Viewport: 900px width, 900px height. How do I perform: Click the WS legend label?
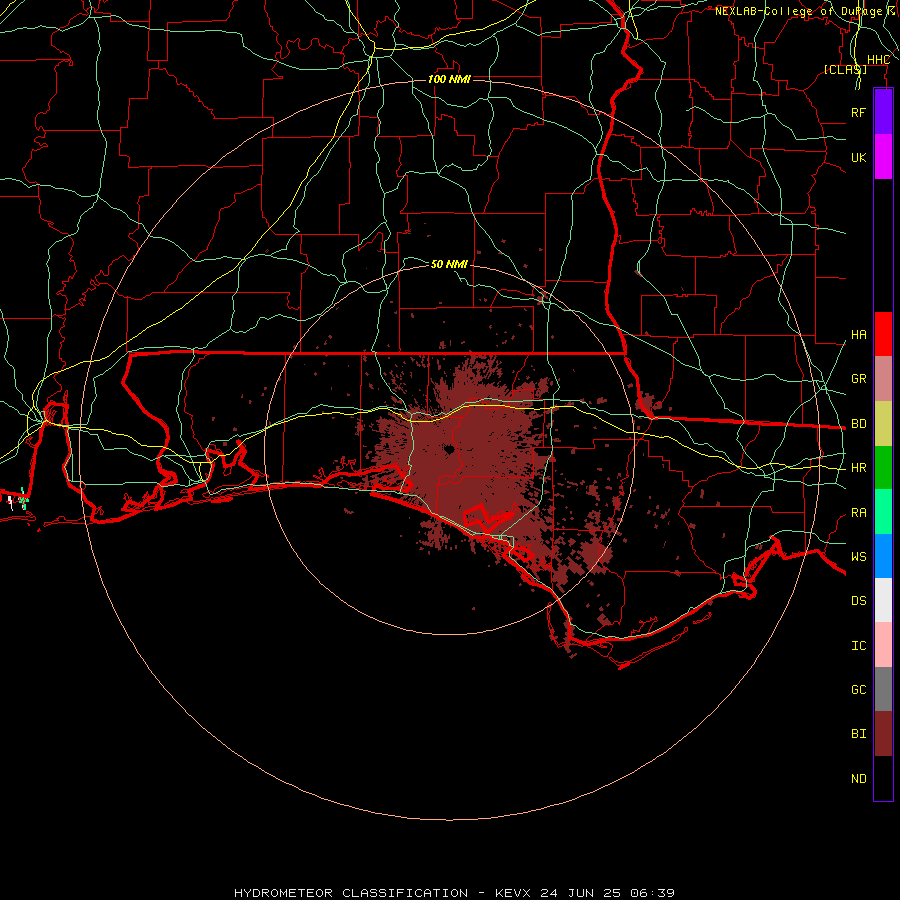click(x=858, y=556)
